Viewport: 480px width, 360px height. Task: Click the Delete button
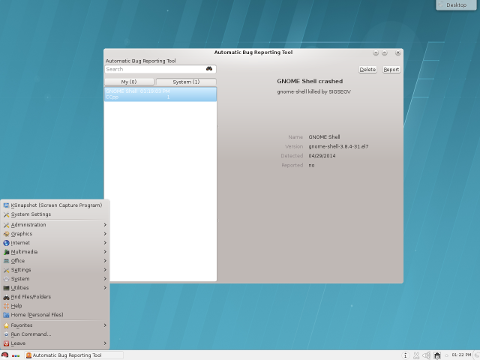368,69
